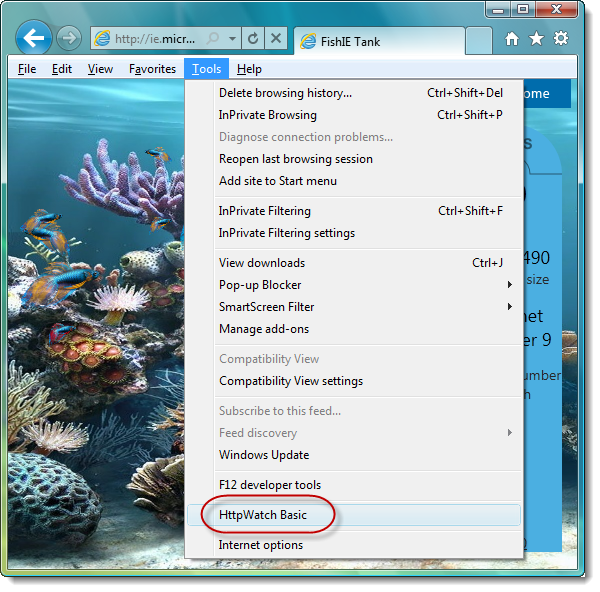Click the search magnifier in address bar

[213, 38]
